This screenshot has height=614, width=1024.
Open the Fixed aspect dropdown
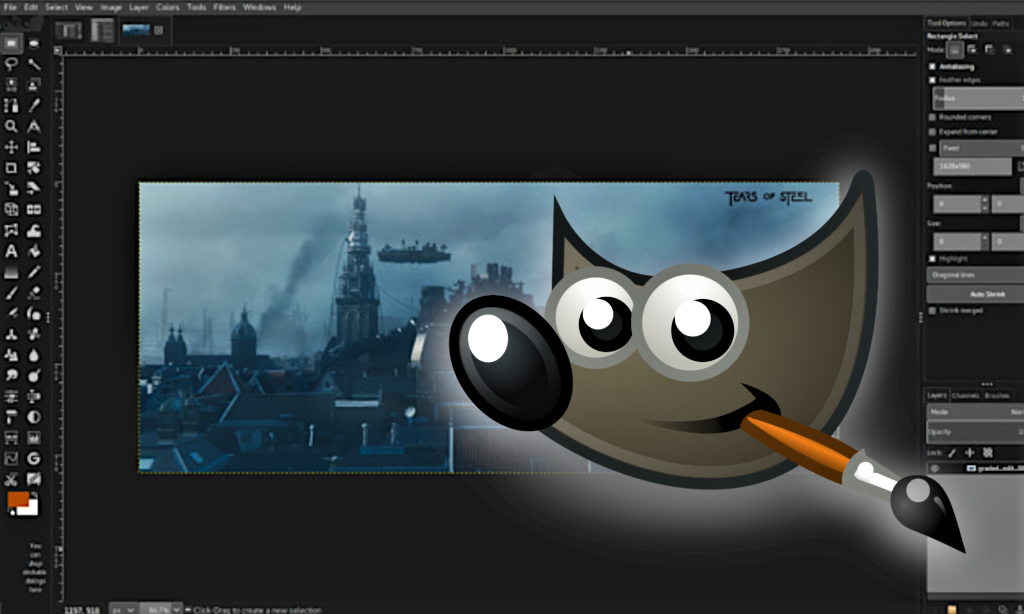tap(982, 148)
